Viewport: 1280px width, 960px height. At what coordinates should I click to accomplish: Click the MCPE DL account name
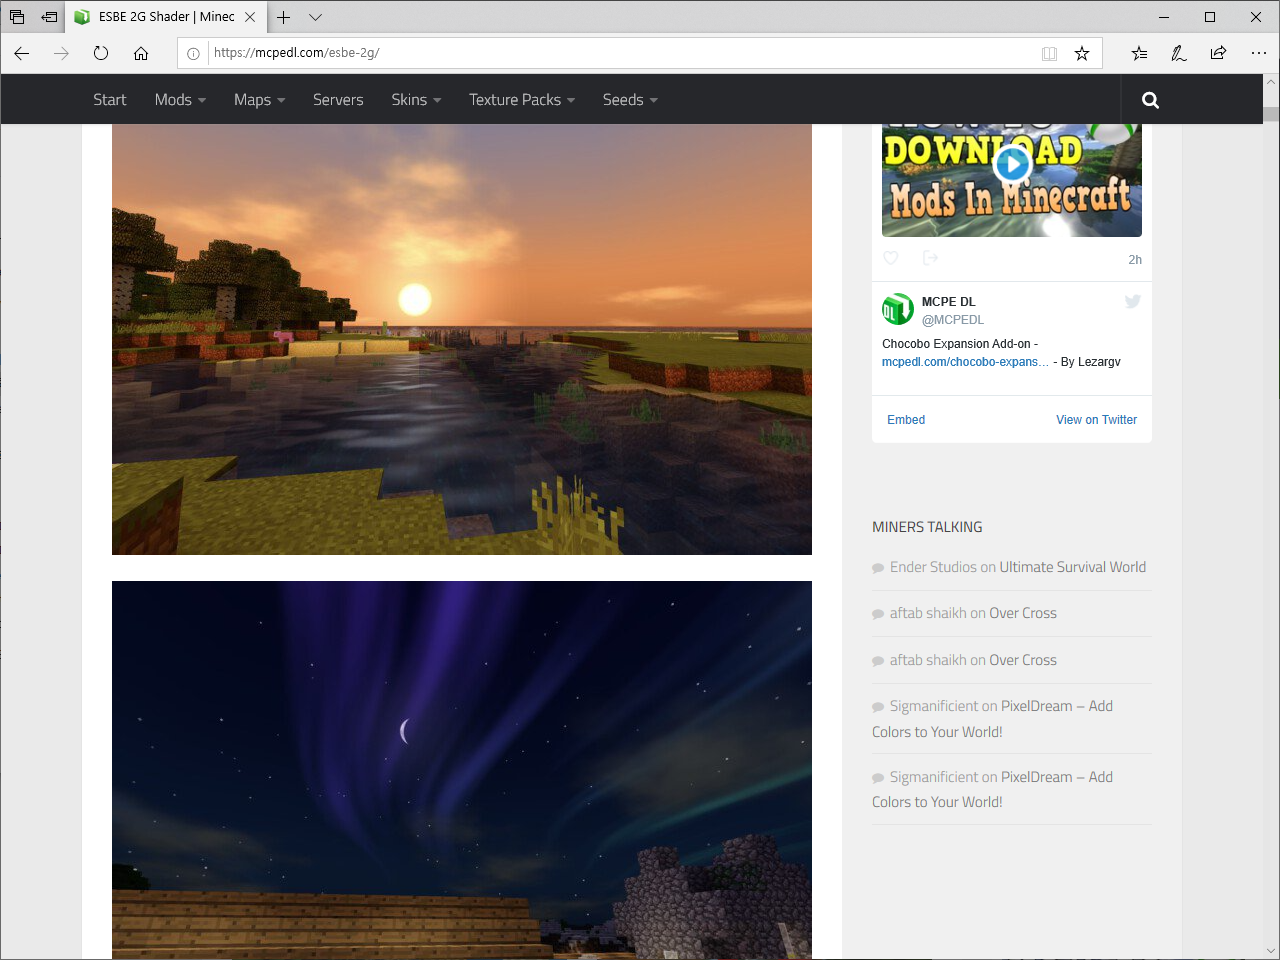coord(948,301)
